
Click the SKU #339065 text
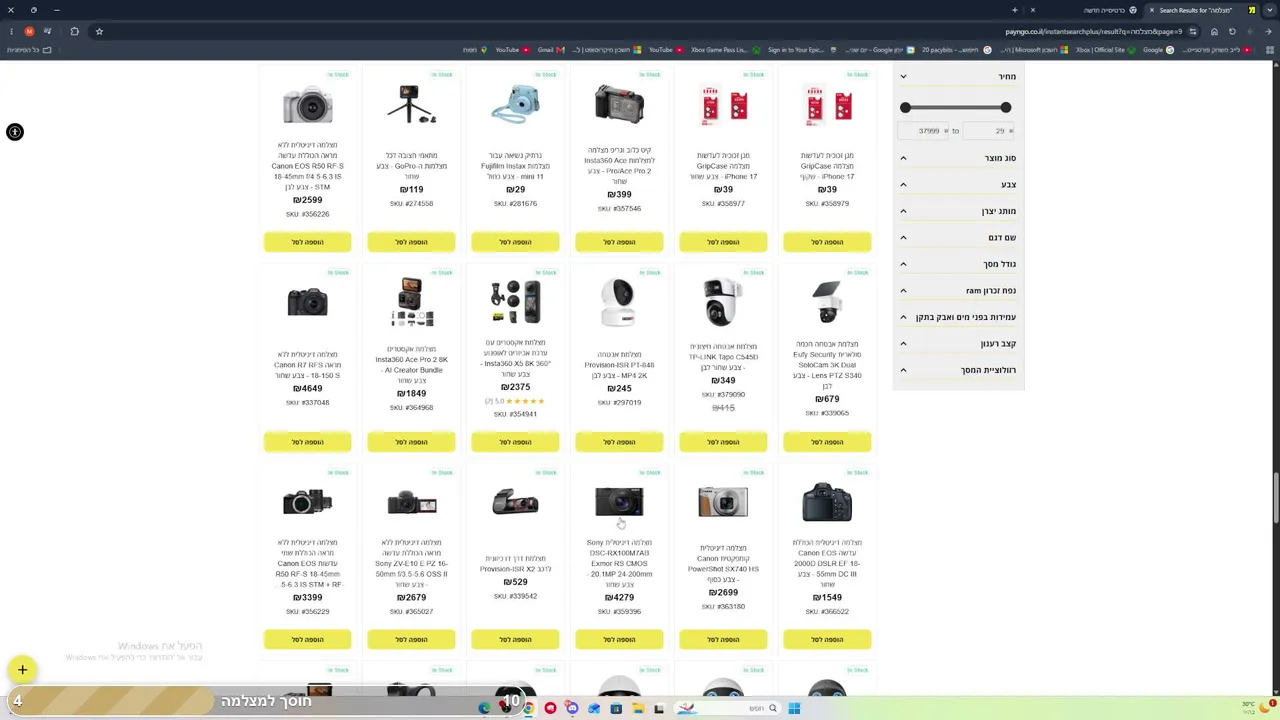tap(827, 413)
